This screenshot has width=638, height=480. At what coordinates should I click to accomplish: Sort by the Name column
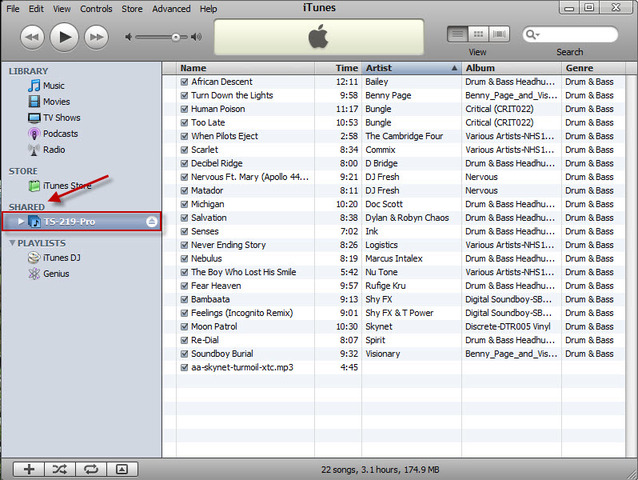(245, 68)
